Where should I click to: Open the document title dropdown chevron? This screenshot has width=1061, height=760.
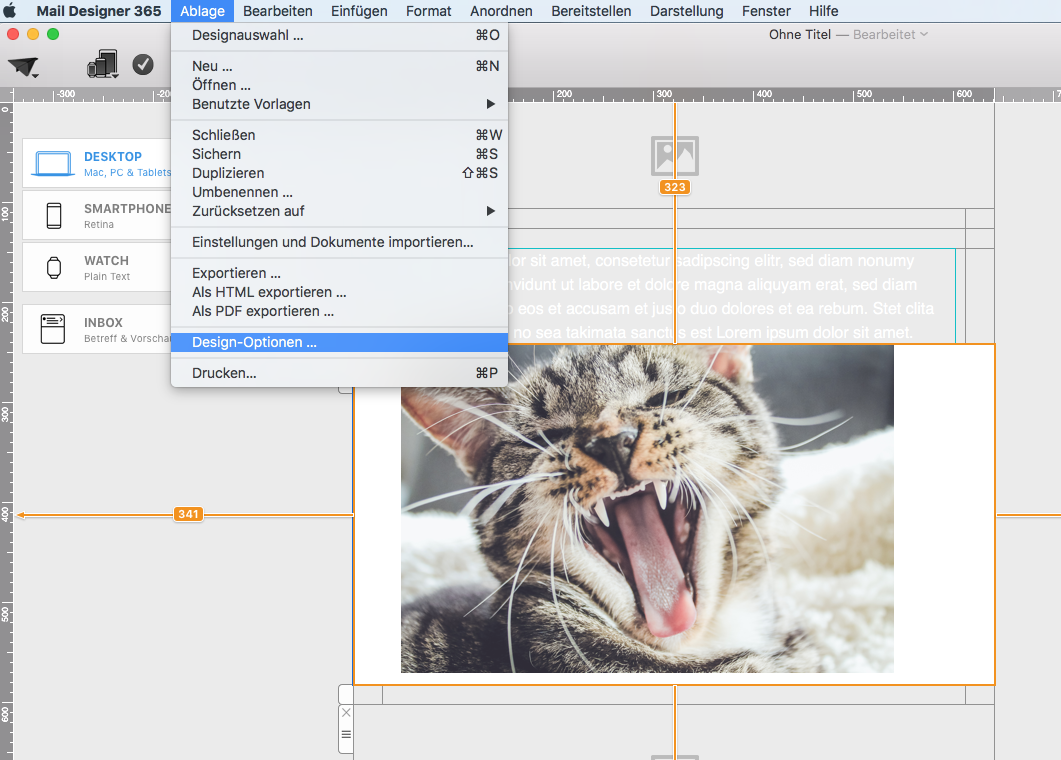pos(924,35)
